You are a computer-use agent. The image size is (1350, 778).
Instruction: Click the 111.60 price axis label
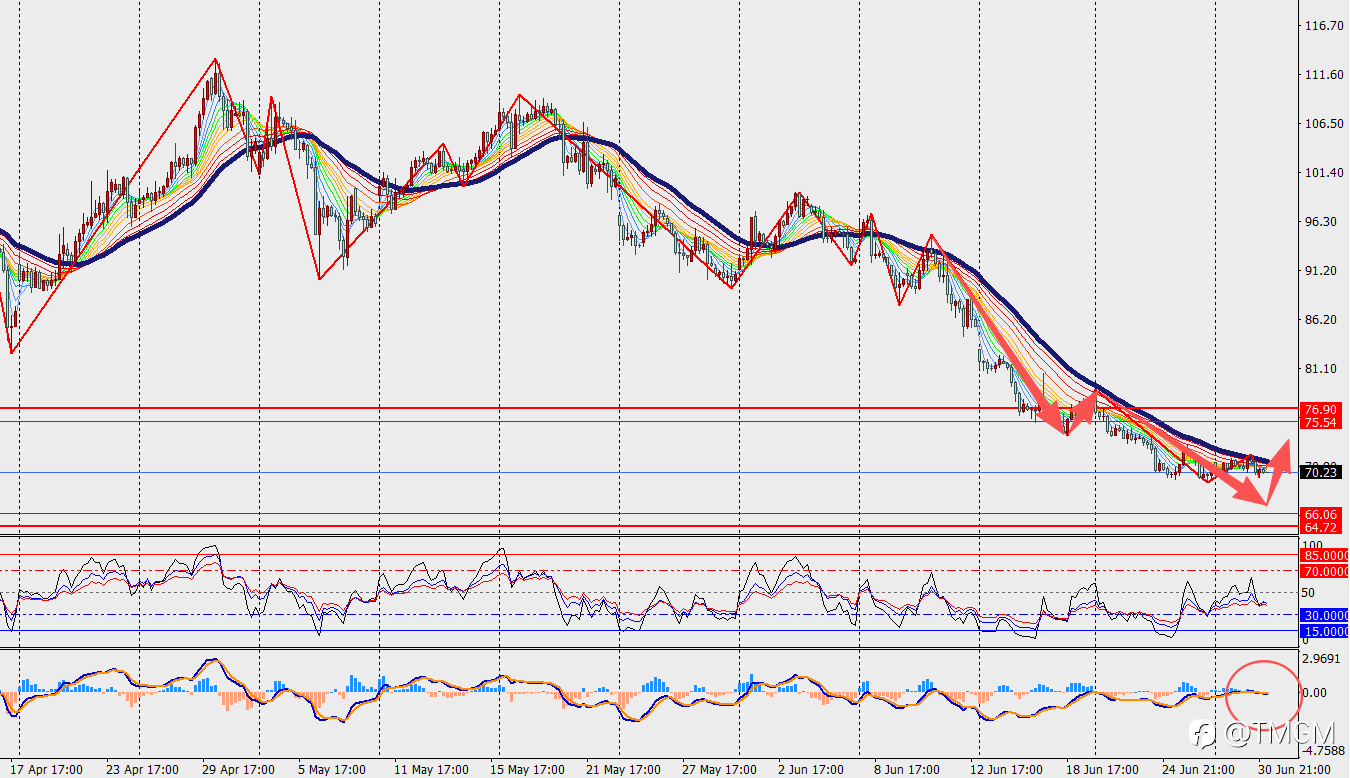coord(1324,75)
